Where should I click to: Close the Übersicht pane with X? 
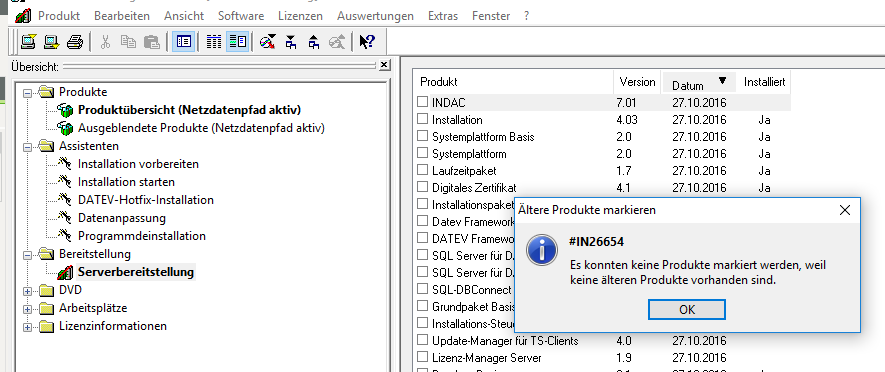pyautogui.click(x=384, y=65)
